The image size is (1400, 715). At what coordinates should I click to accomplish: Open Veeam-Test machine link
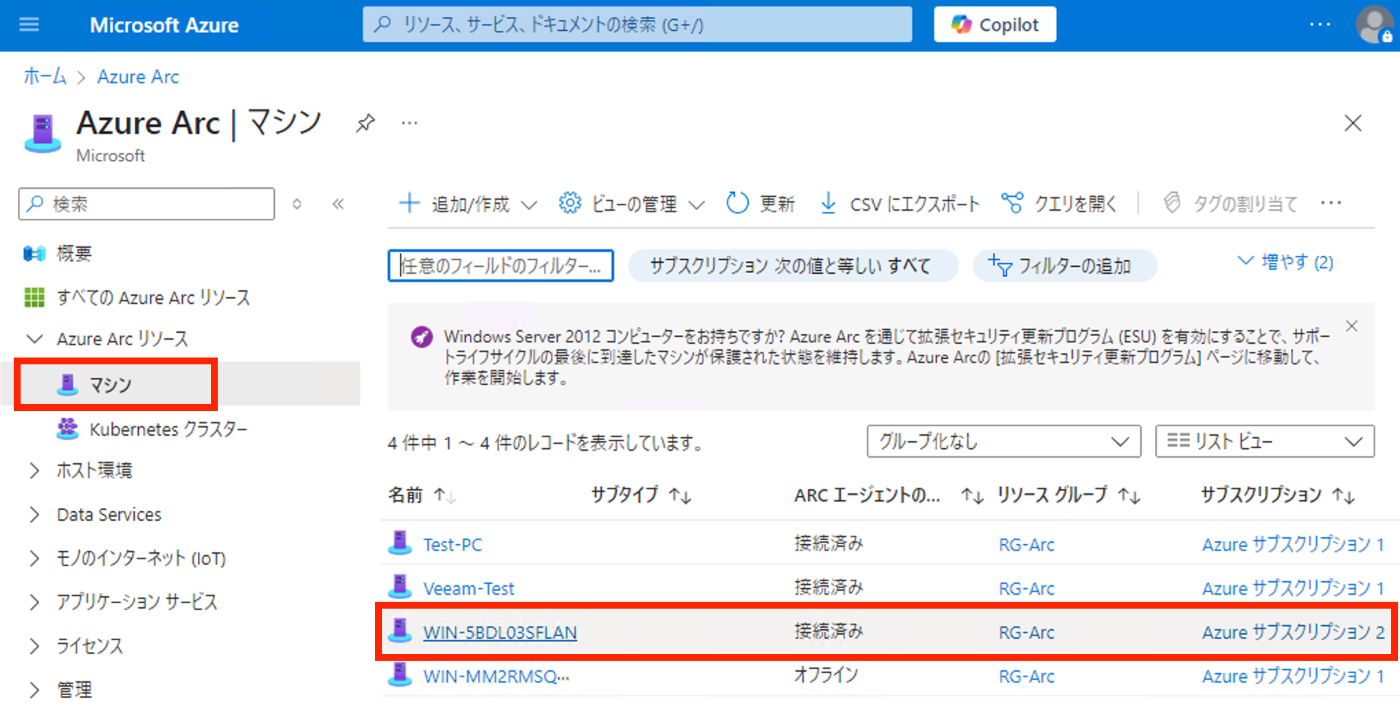click(x=469, y=589)
